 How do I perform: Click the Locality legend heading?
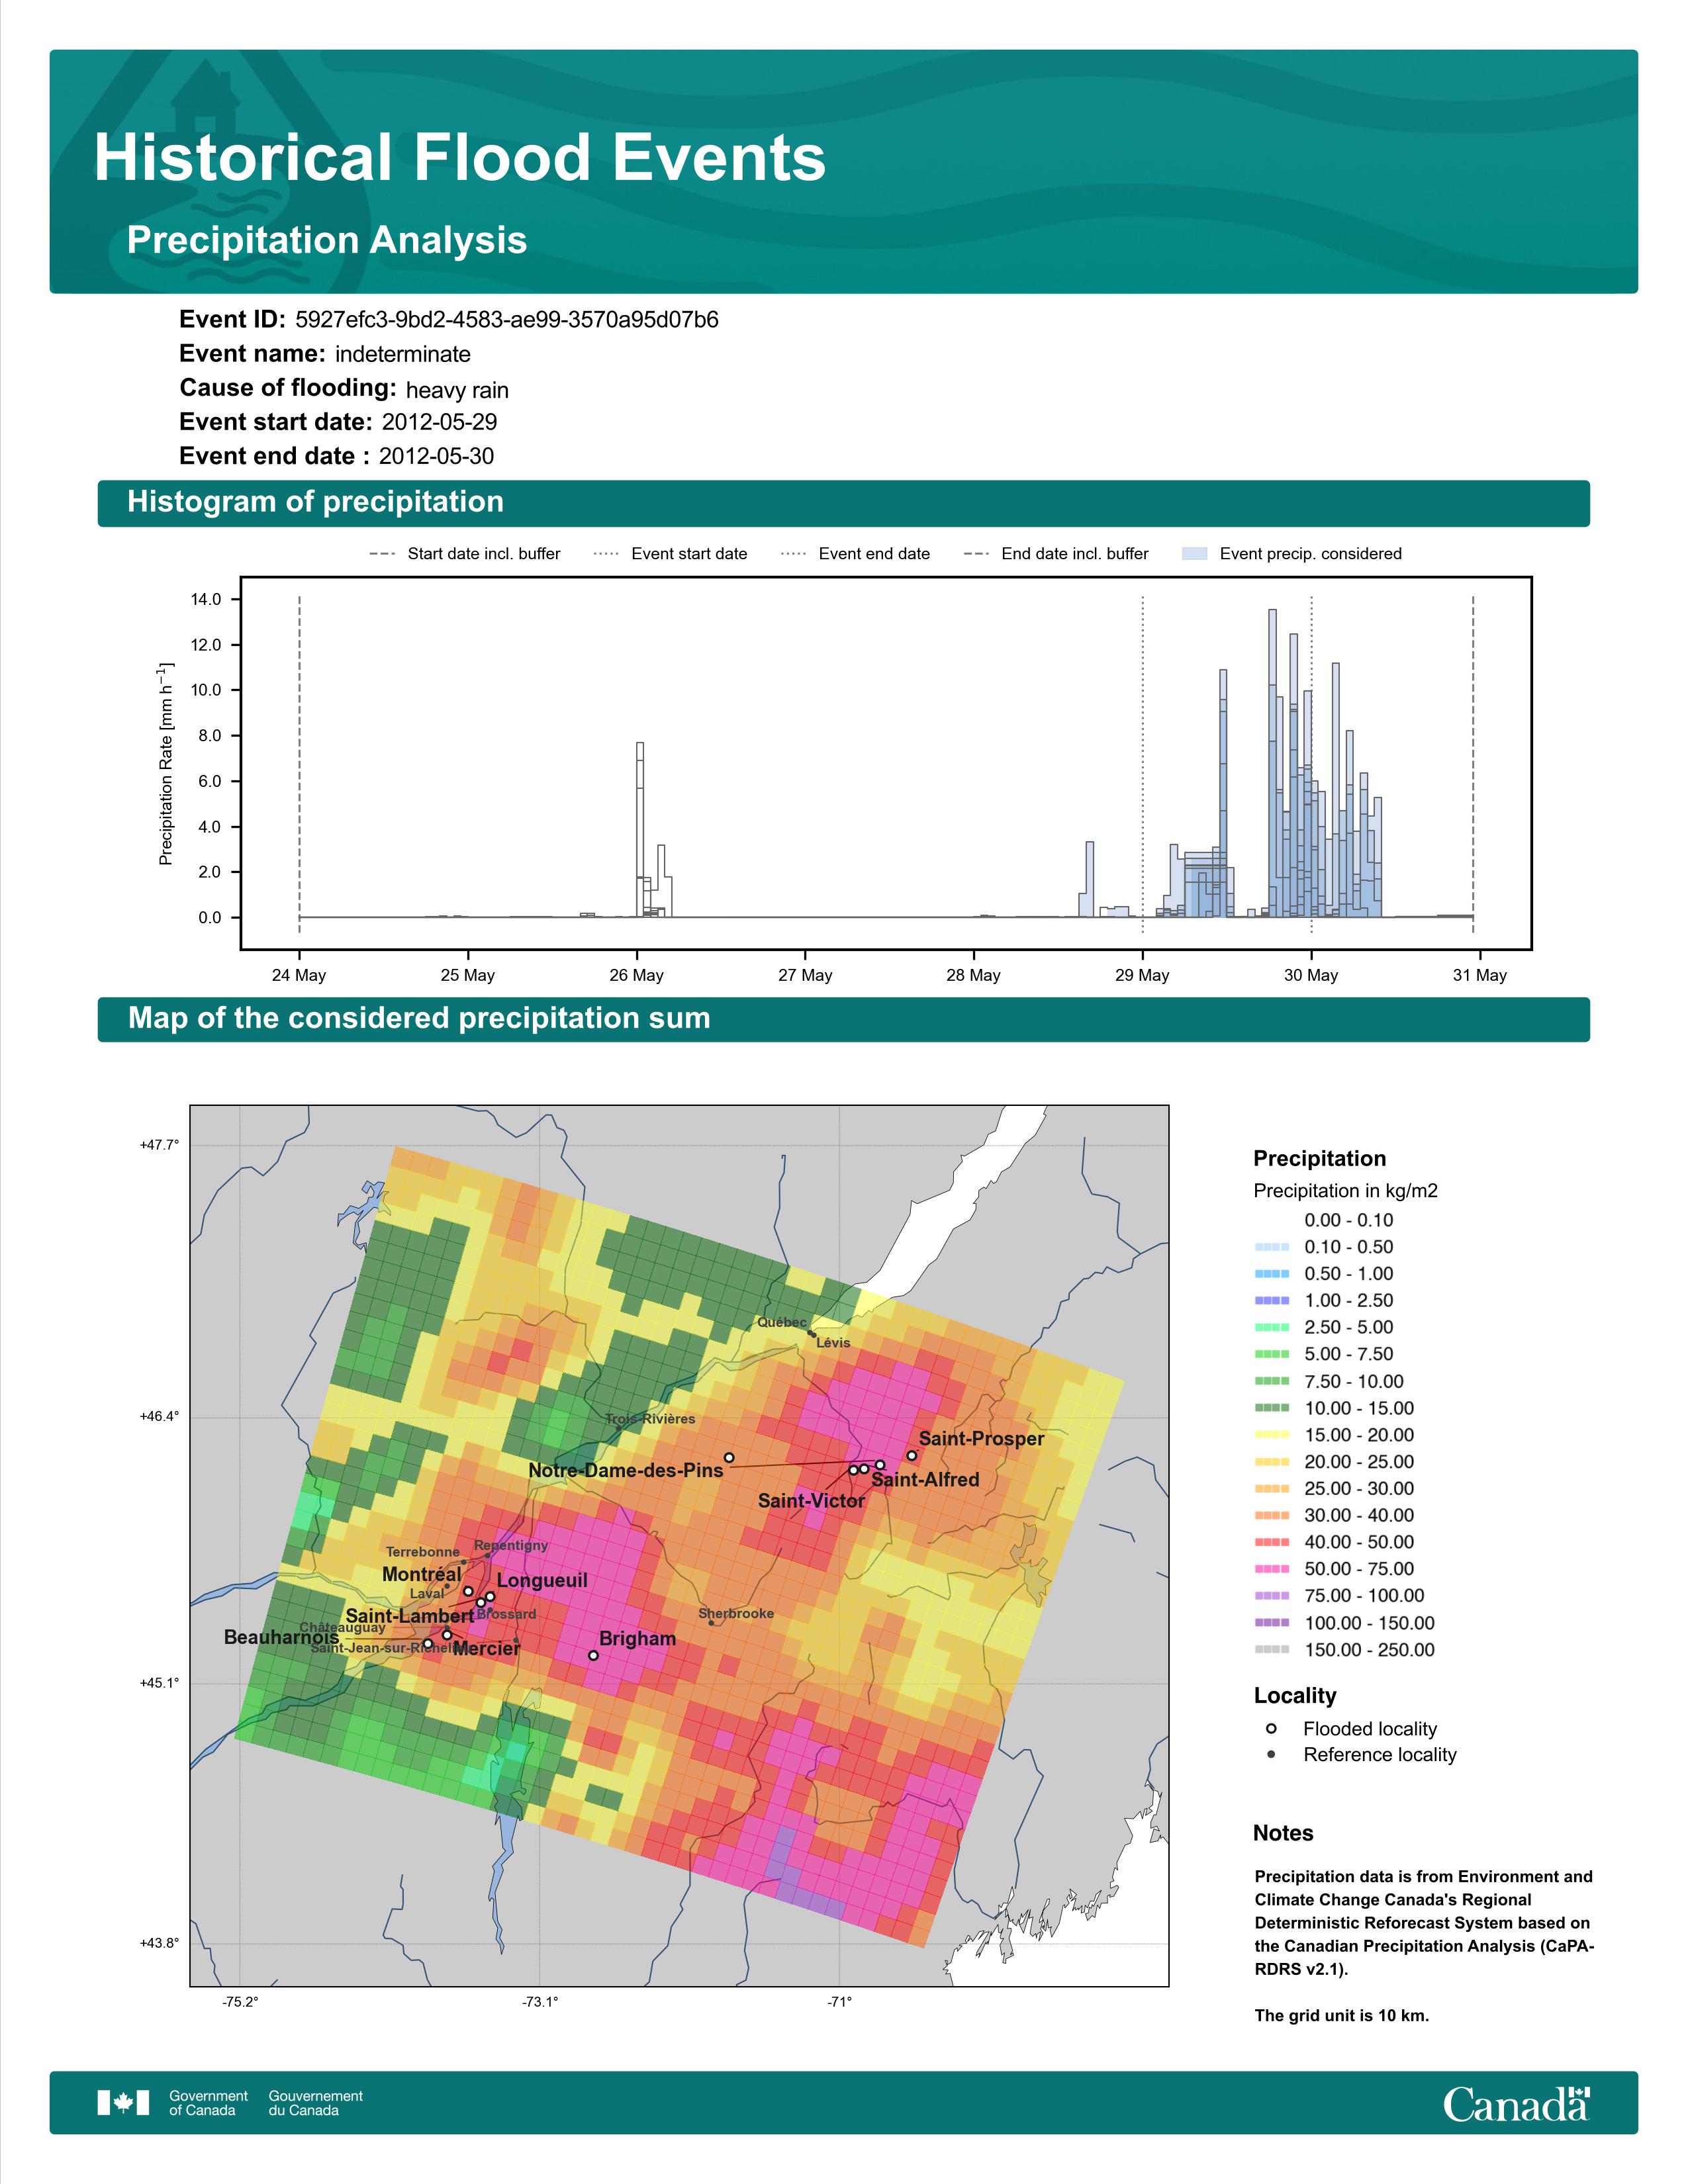[x=1295, y=1696]
